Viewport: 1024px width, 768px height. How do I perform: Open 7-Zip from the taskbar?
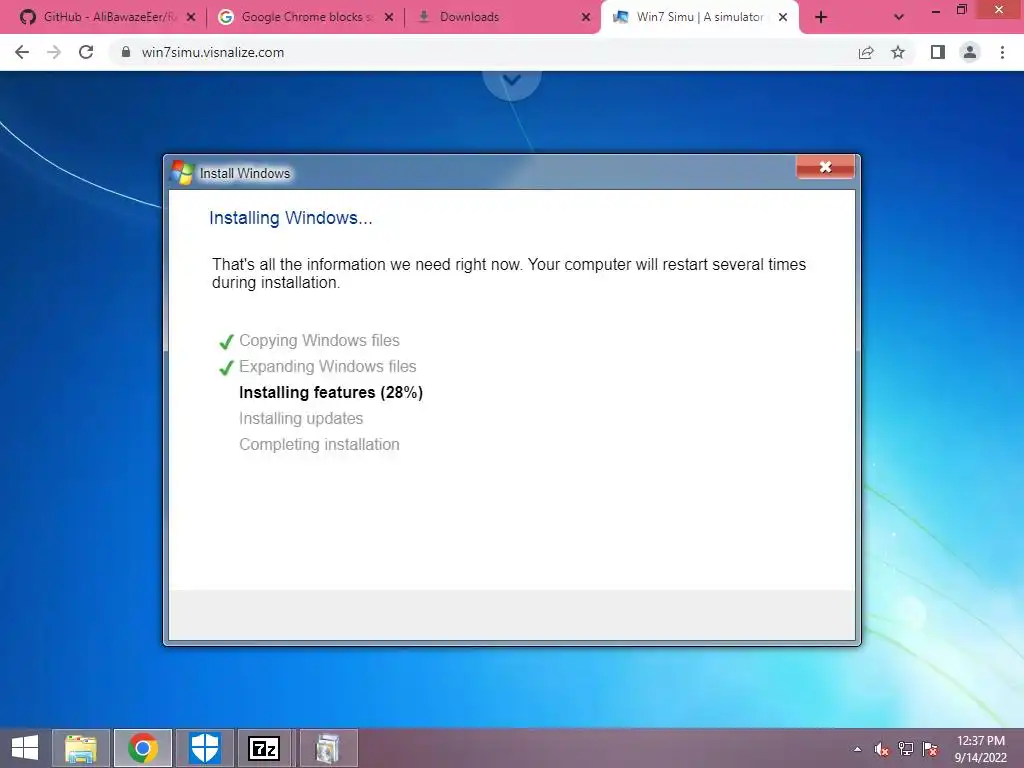[265, 748]
